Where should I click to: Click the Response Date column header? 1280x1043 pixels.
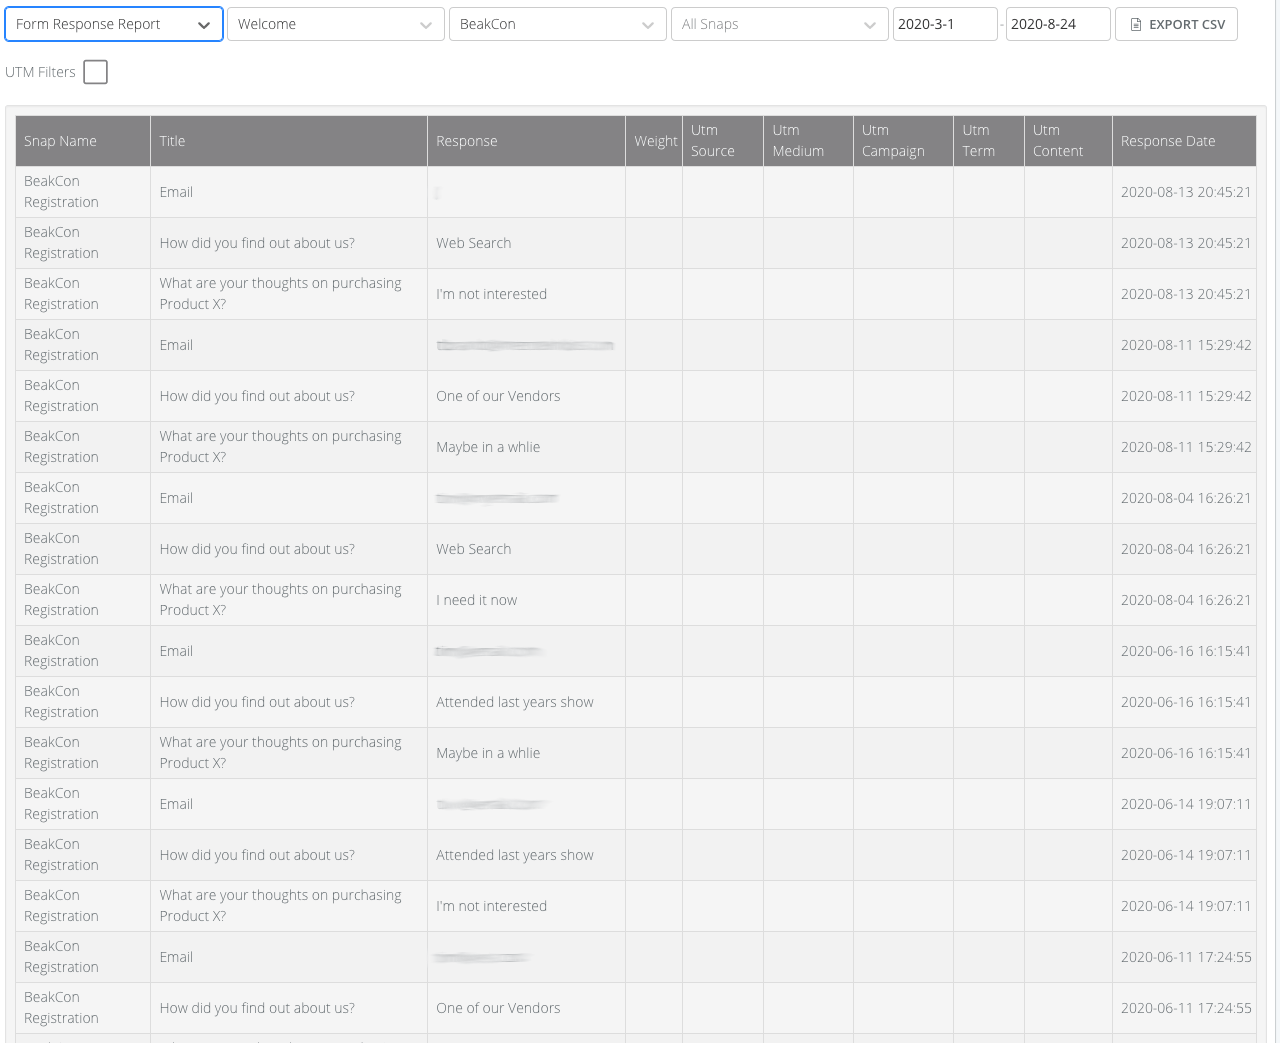tap(1167, 141)
